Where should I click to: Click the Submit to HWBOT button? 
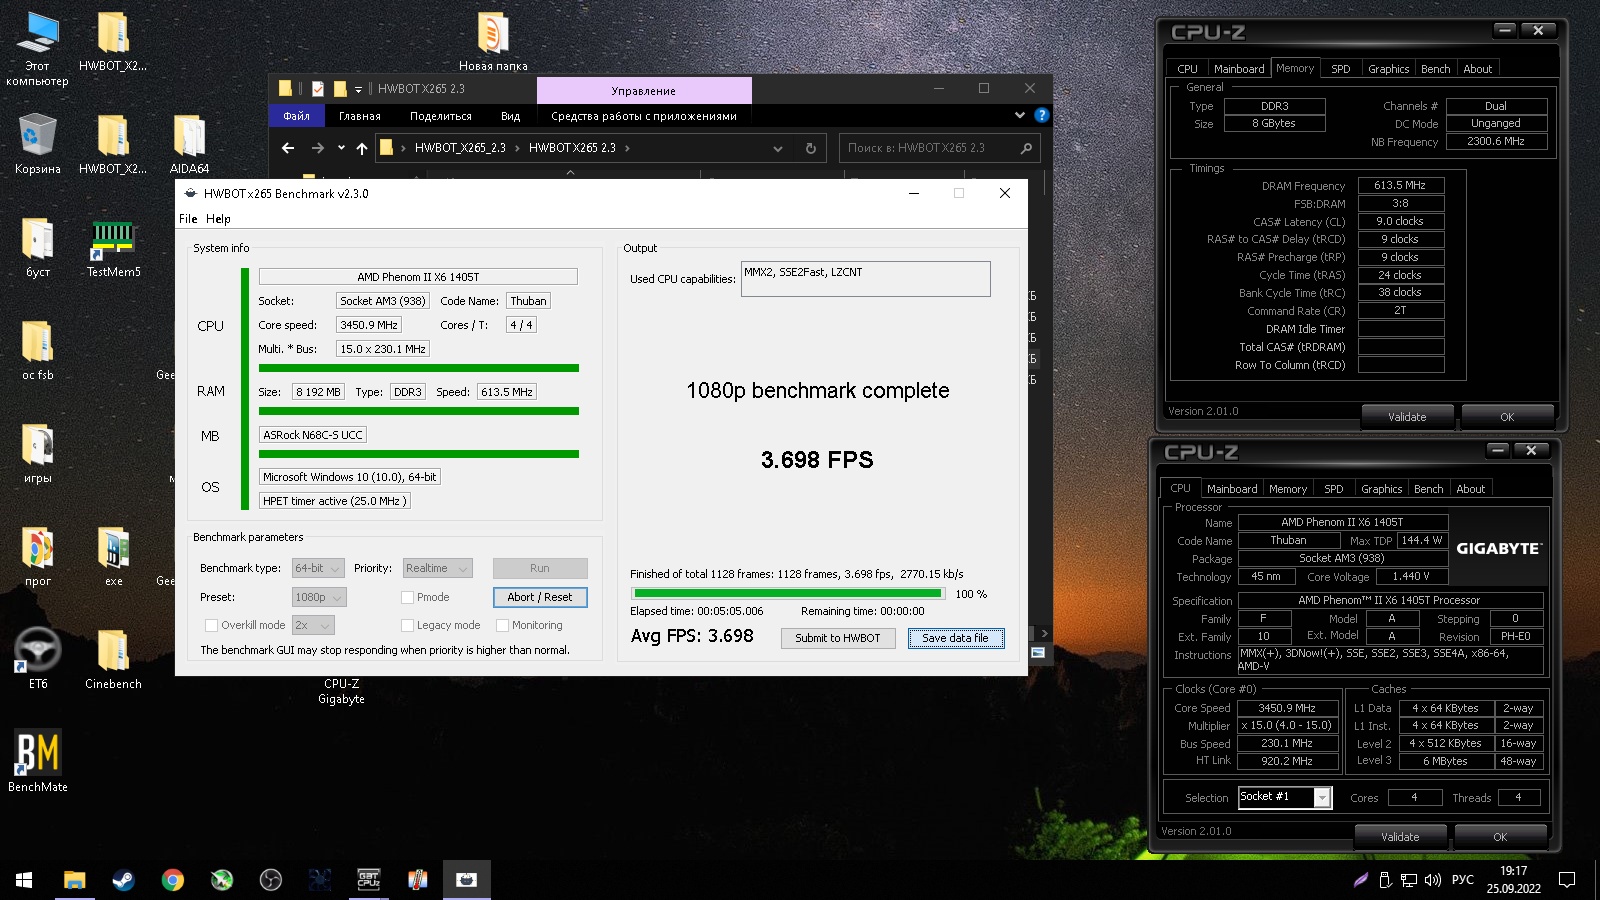click(837, 638)
